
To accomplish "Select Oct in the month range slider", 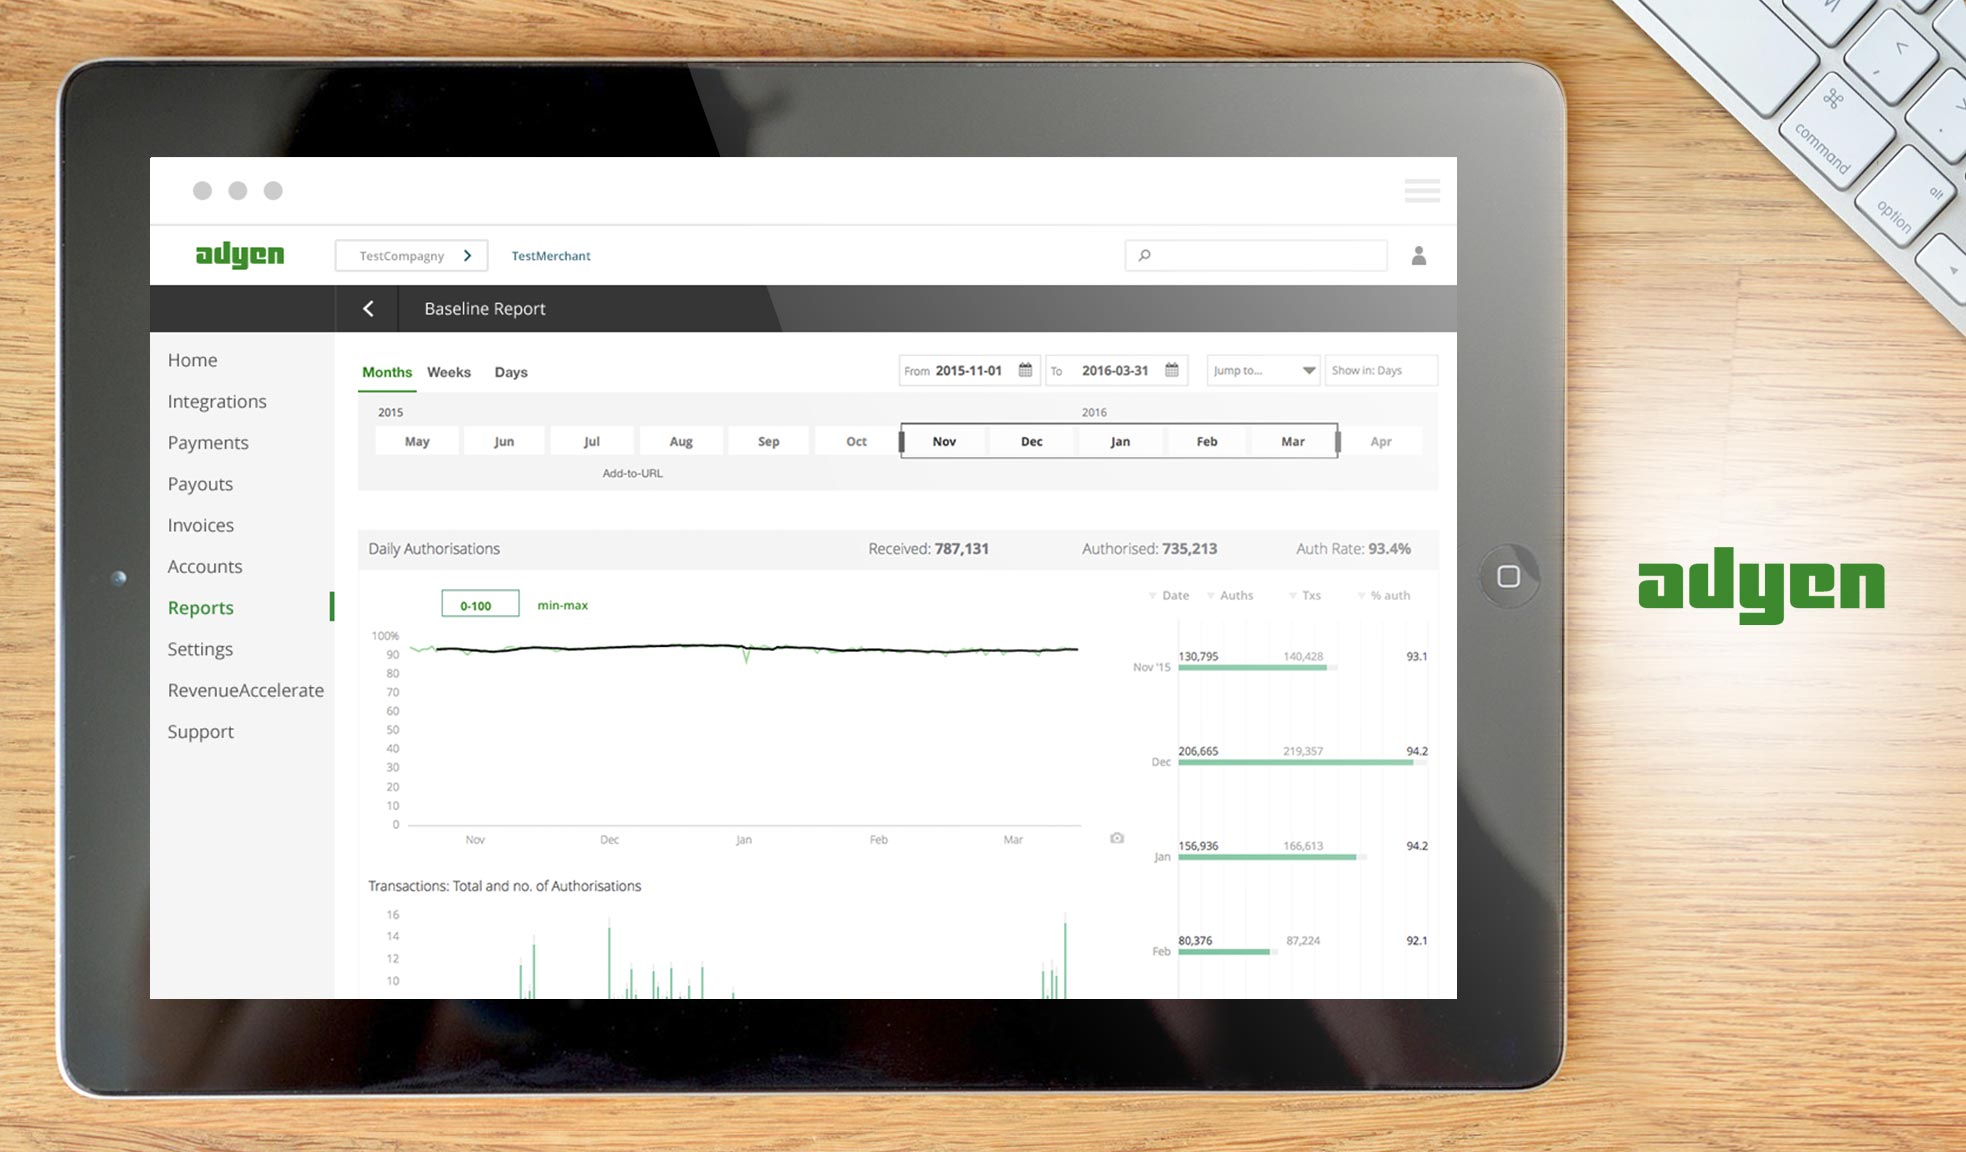I will click(x=856, y=441).
